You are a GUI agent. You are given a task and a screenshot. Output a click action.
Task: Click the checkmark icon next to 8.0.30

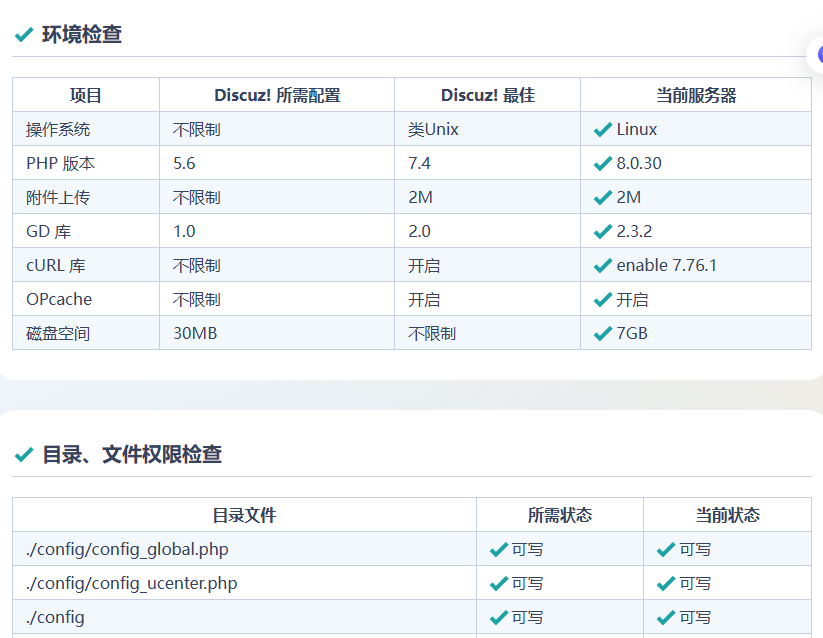603,163
